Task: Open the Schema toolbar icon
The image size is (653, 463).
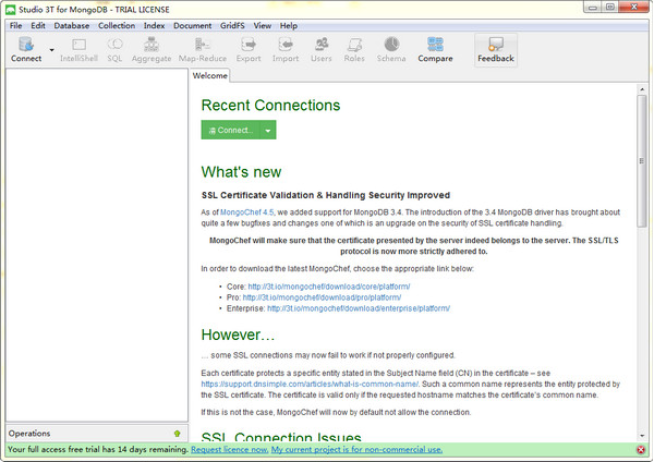Action: click(x=391, y=49)
